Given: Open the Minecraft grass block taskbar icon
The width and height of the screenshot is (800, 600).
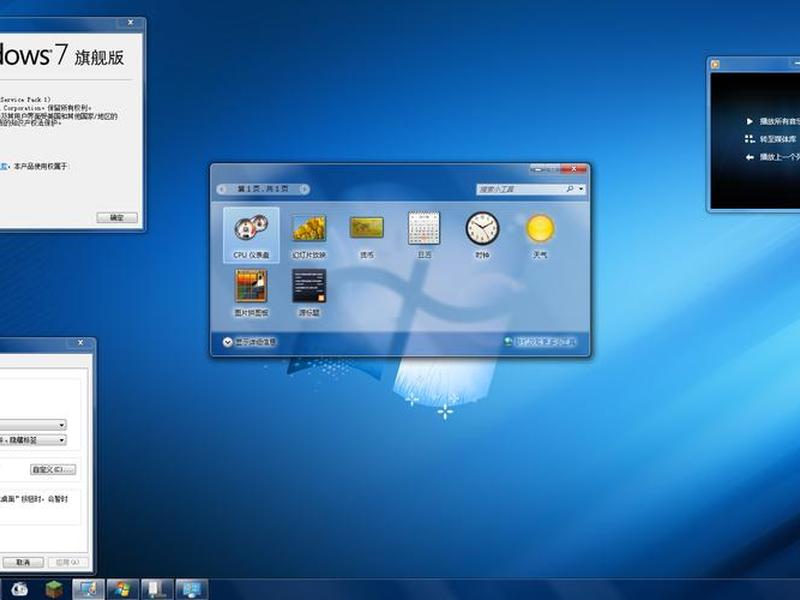Looking at the screenshot, I should (54, 589).
